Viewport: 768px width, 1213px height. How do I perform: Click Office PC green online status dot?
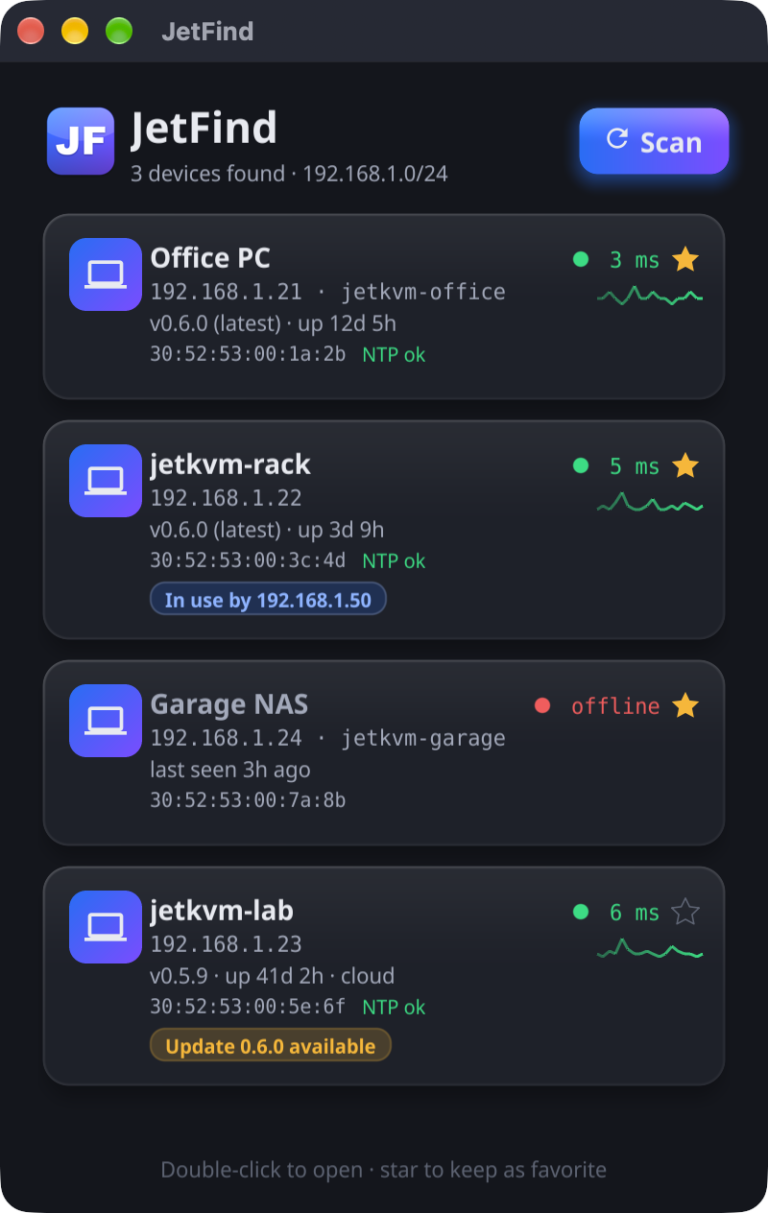pos(581,260)
